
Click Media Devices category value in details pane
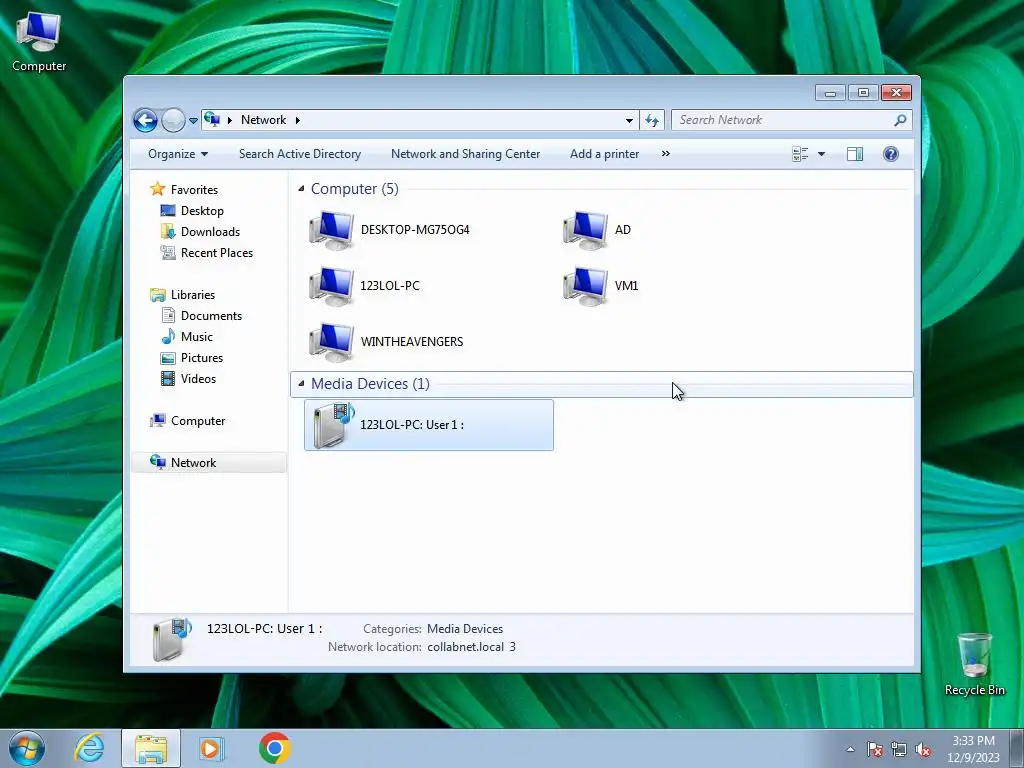click(x=464, y=629)
